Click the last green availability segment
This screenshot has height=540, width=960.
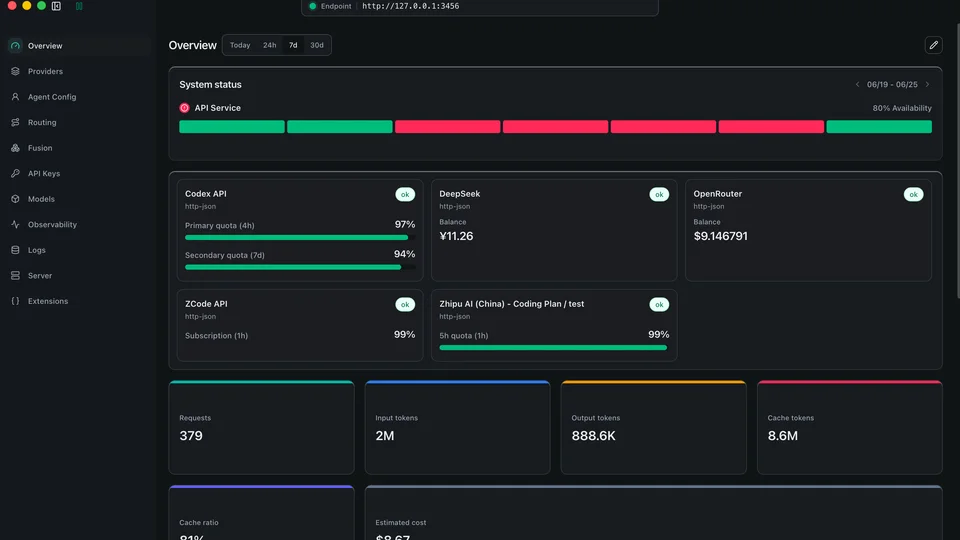(x=879, y=127)
